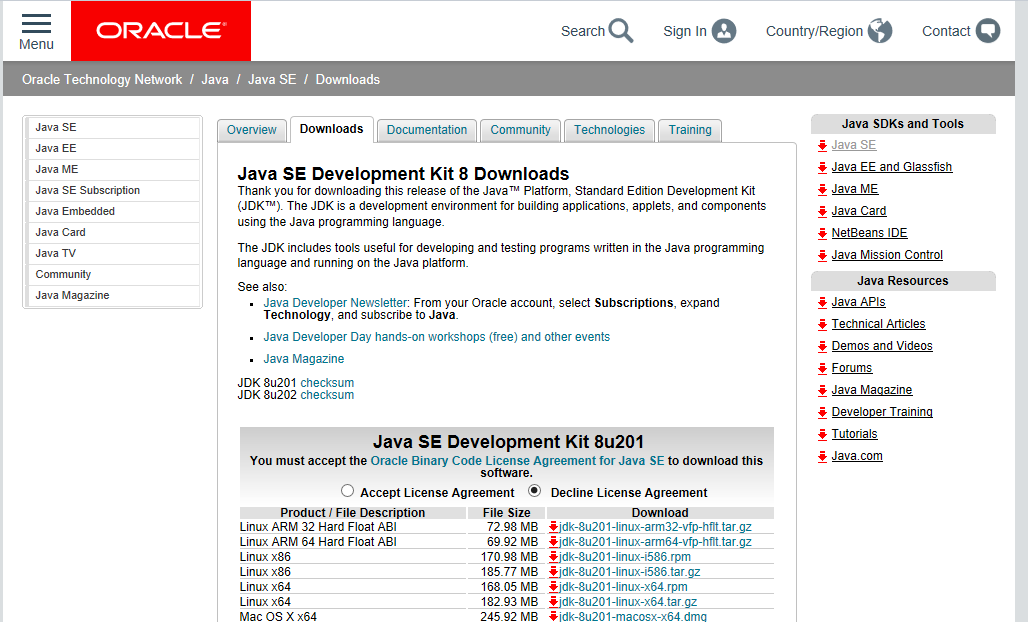The height and width of the screenshot is (622, 1028).
Task: Click red arrow icon beside Java Card in the Java SDKs and Tools list
Action: pyautogui.click(x=822, y=212)
